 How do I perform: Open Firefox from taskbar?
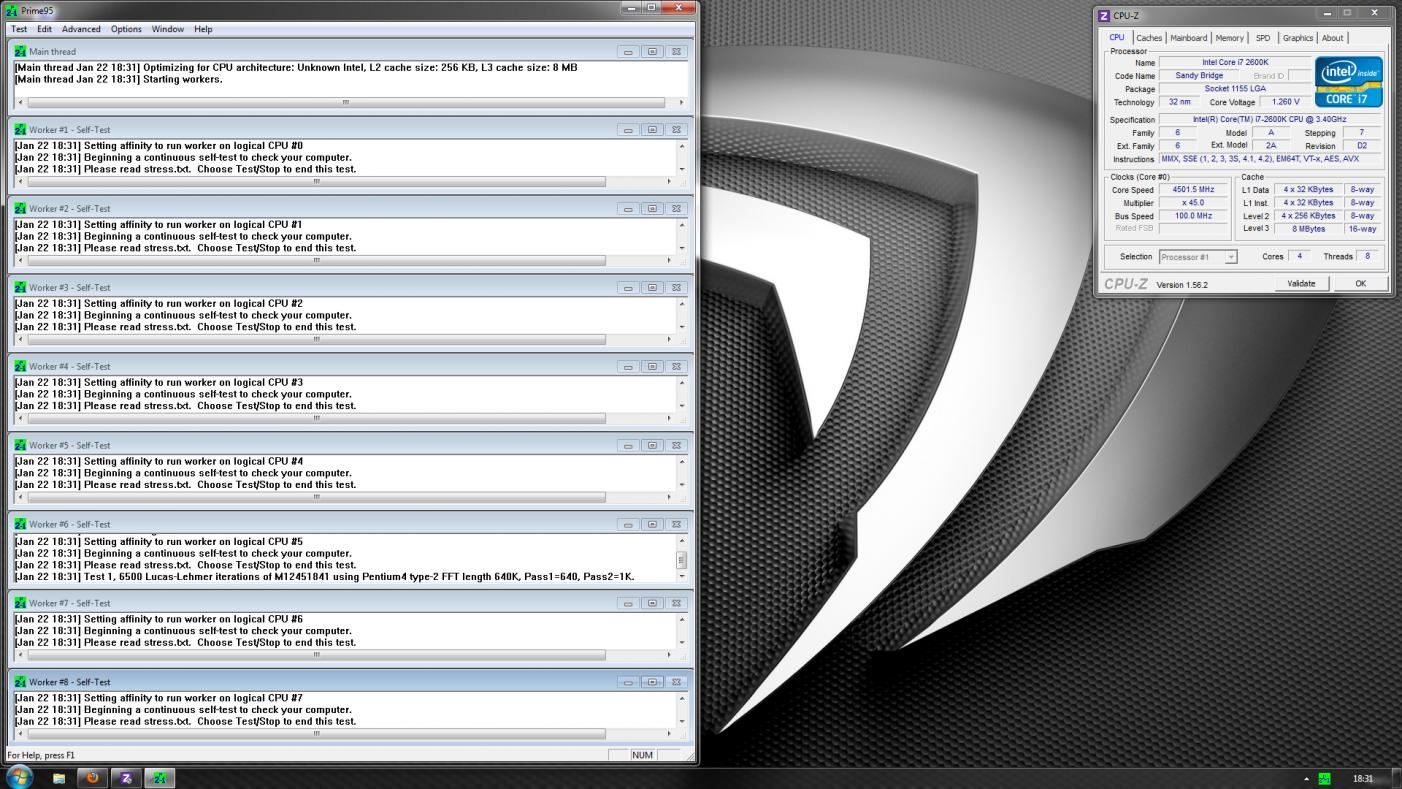[x=93, y=778]
